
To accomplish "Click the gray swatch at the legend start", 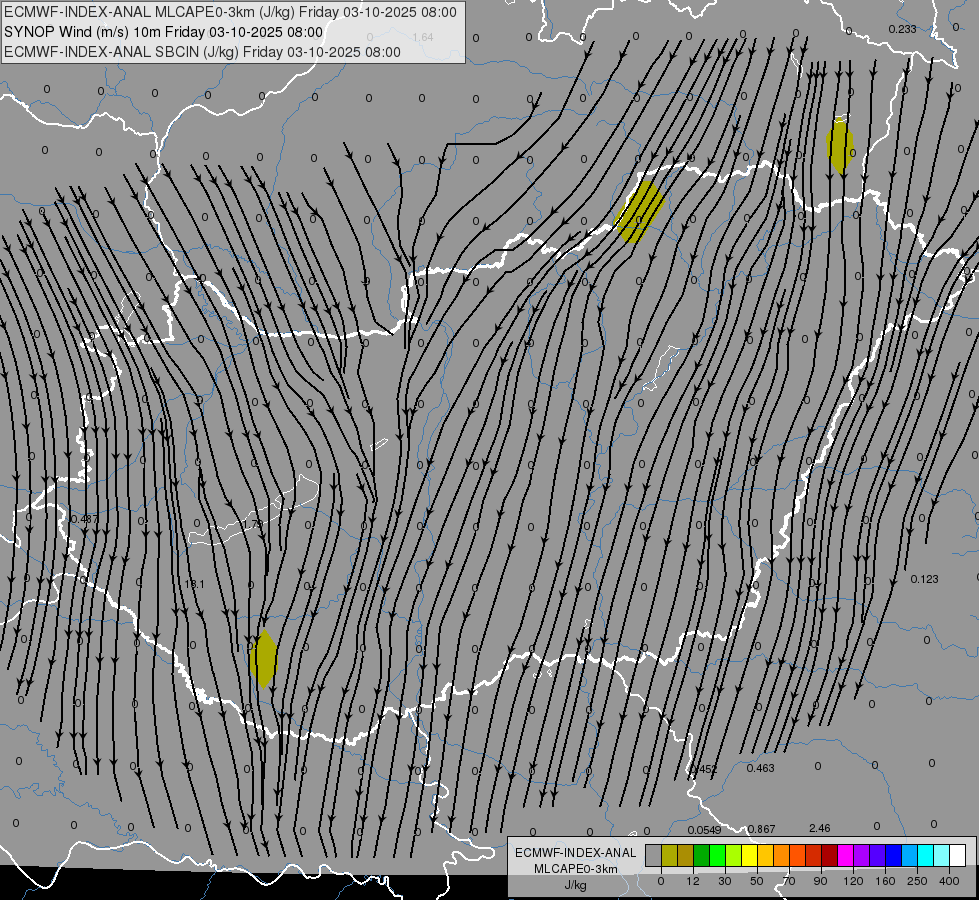I will click(653, 856).
